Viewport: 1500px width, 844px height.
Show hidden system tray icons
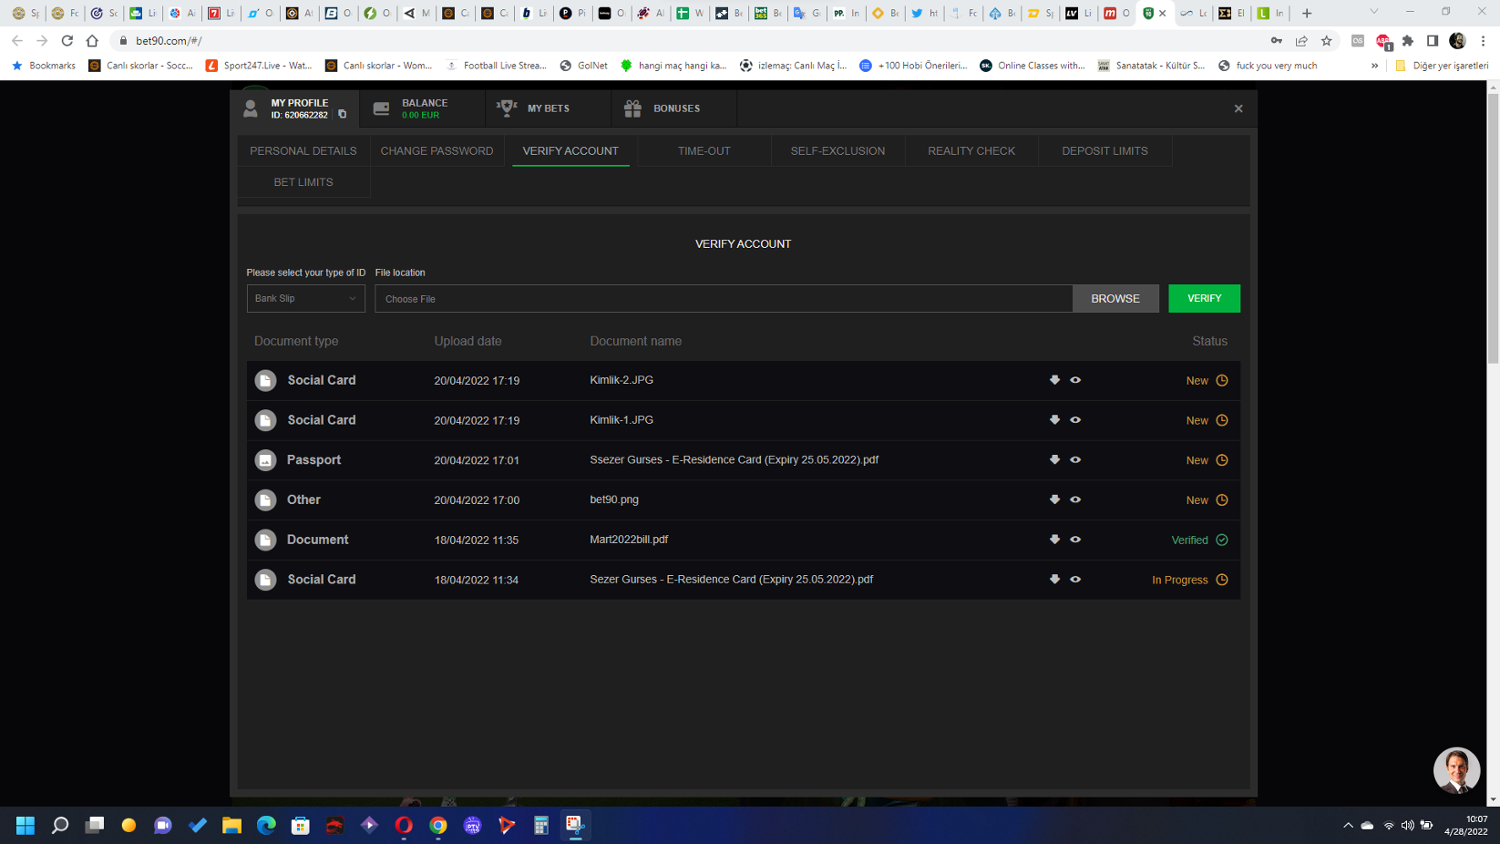point(1347,825)
